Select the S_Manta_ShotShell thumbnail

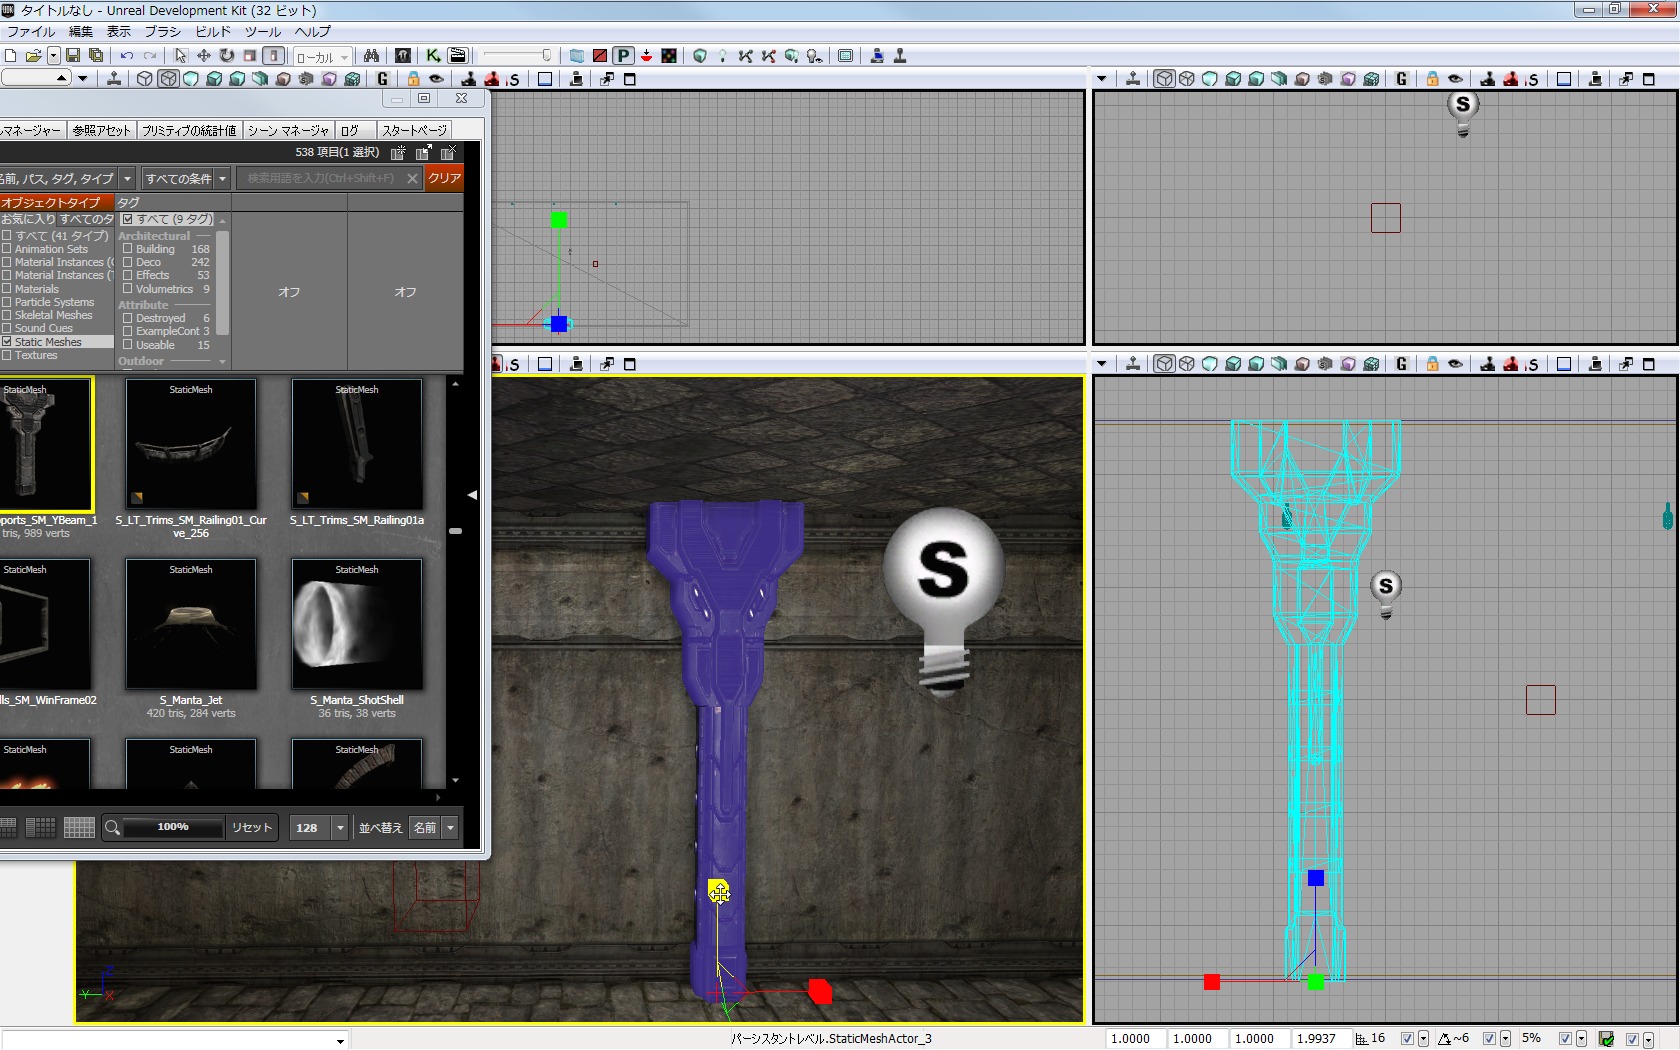click(x=357, y=625)
